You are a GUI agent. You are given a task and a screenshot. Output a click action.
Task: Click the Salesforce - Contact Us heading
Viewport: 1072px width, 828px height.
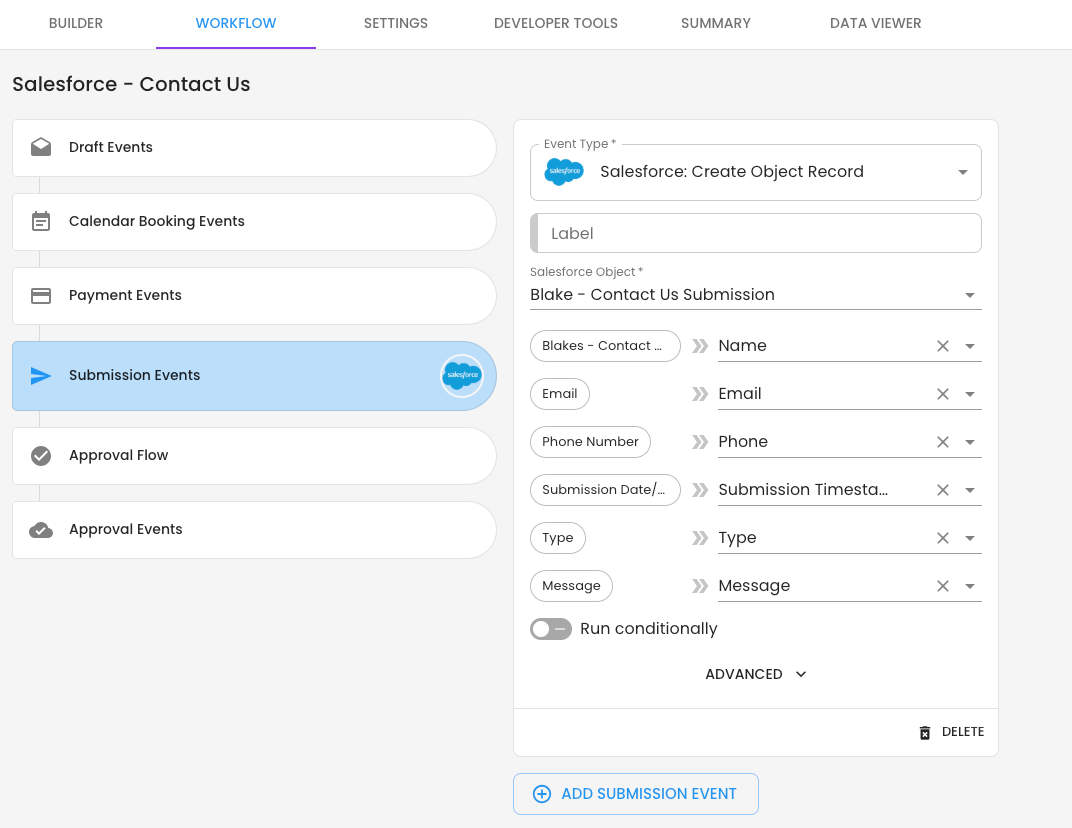(x=131, y=84)
